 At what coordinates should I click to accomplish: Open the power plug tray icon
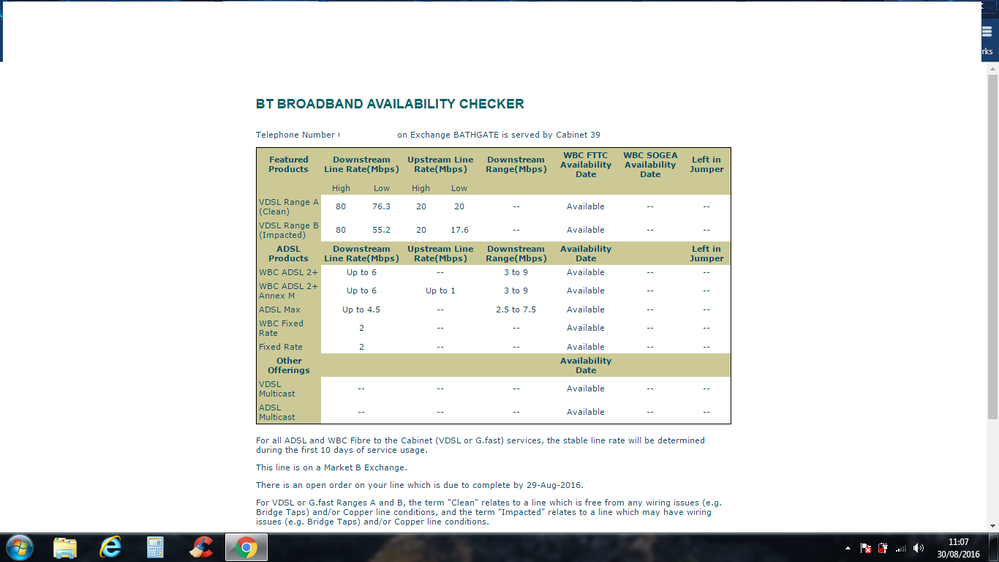click(882, 548)
